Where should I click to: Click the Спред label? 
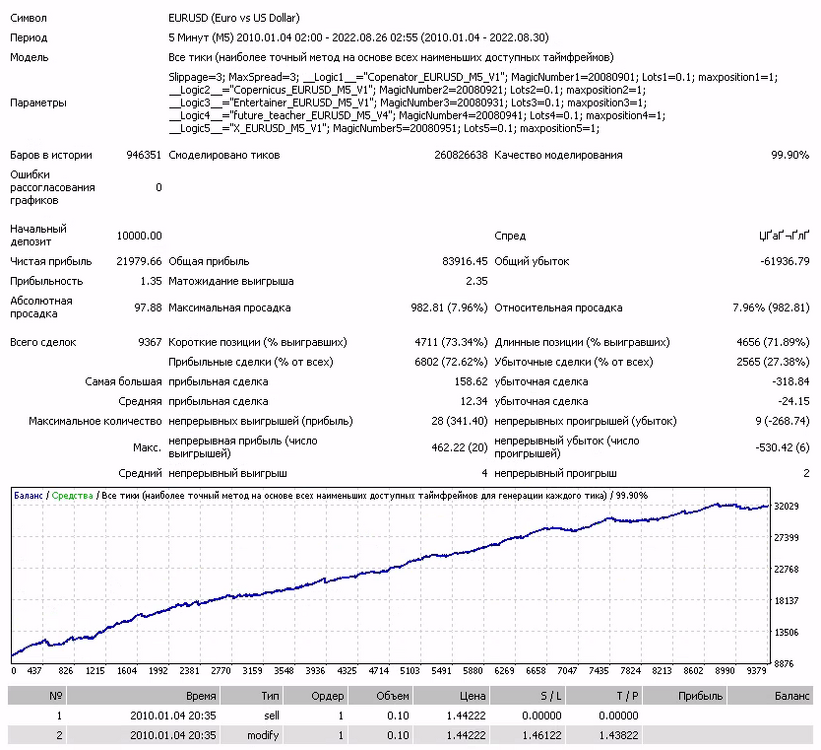[510, 236]
